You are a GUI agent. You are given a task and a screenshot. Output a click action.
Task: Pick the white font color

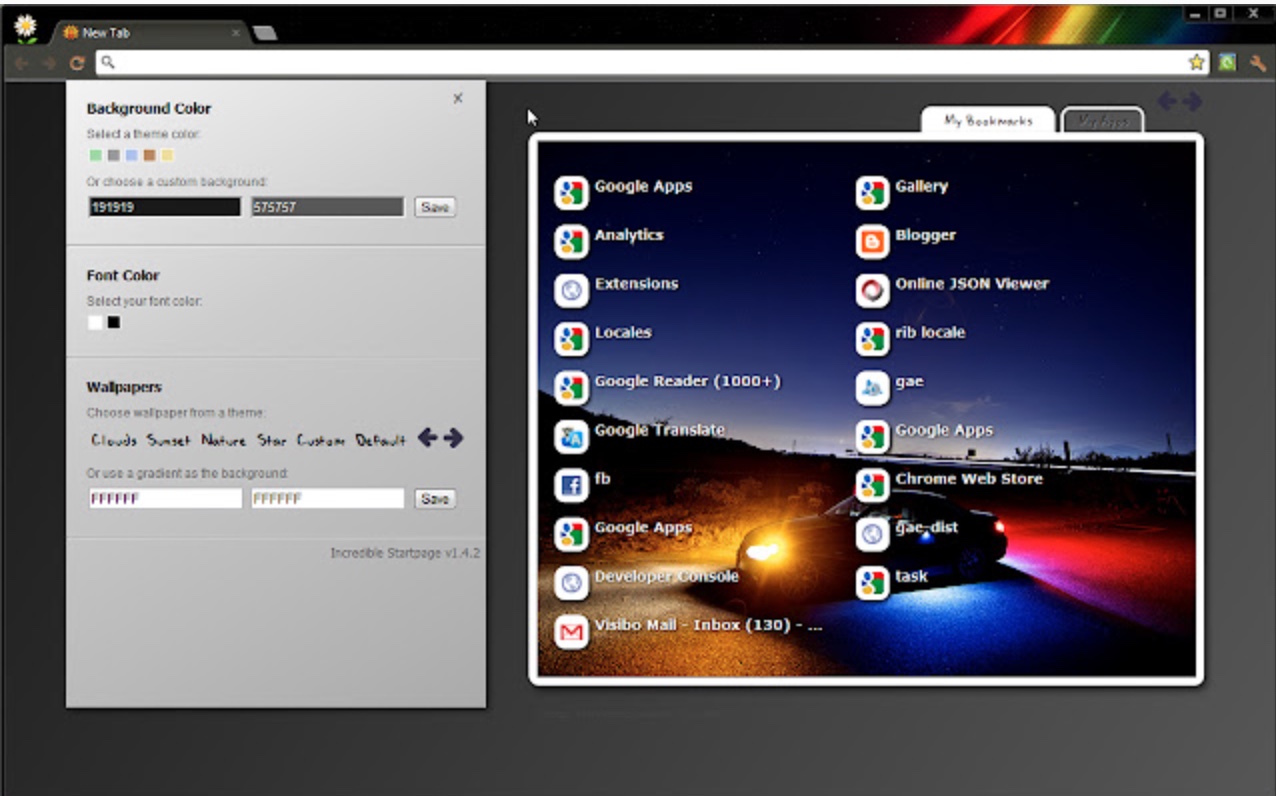pos(95,322)
